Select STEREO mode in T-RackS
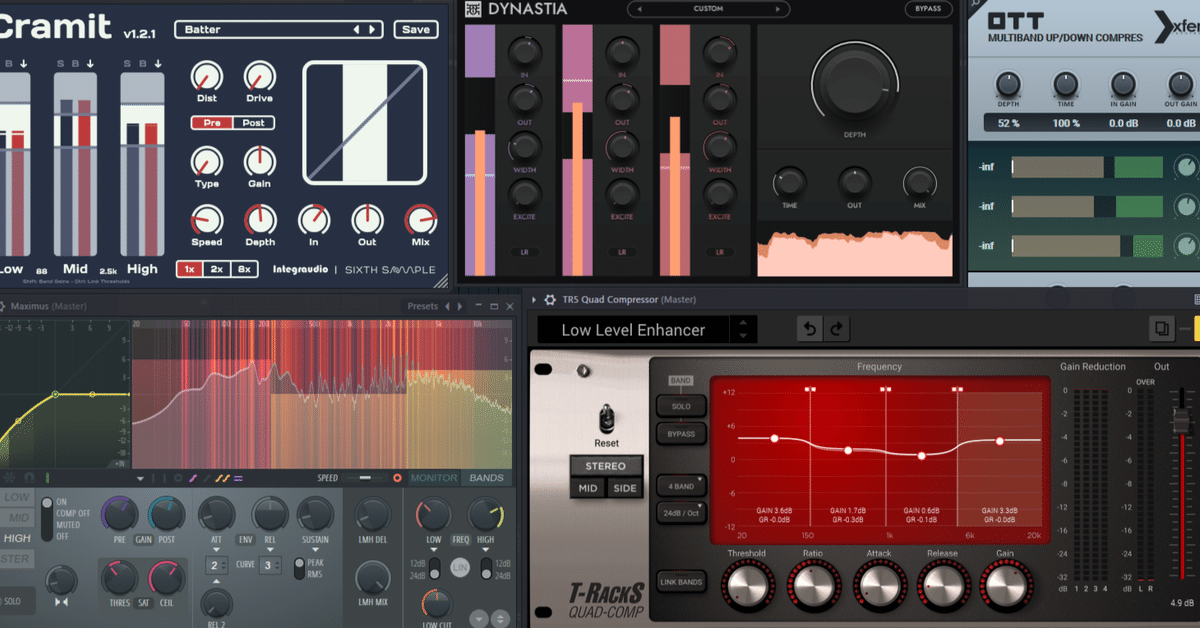 click(x=605, y=466)
